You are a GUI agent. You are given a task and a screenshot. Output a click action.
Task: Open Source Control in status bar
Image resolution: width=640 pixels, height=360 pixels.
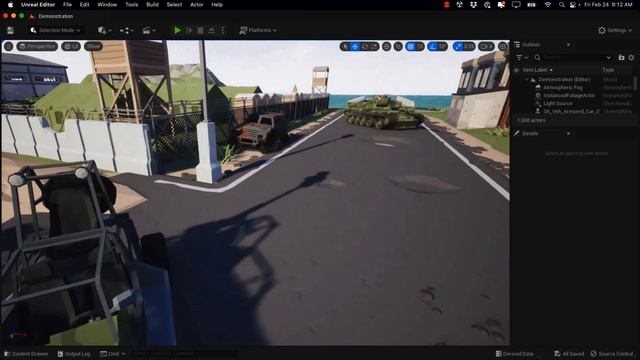coord(612,354)
